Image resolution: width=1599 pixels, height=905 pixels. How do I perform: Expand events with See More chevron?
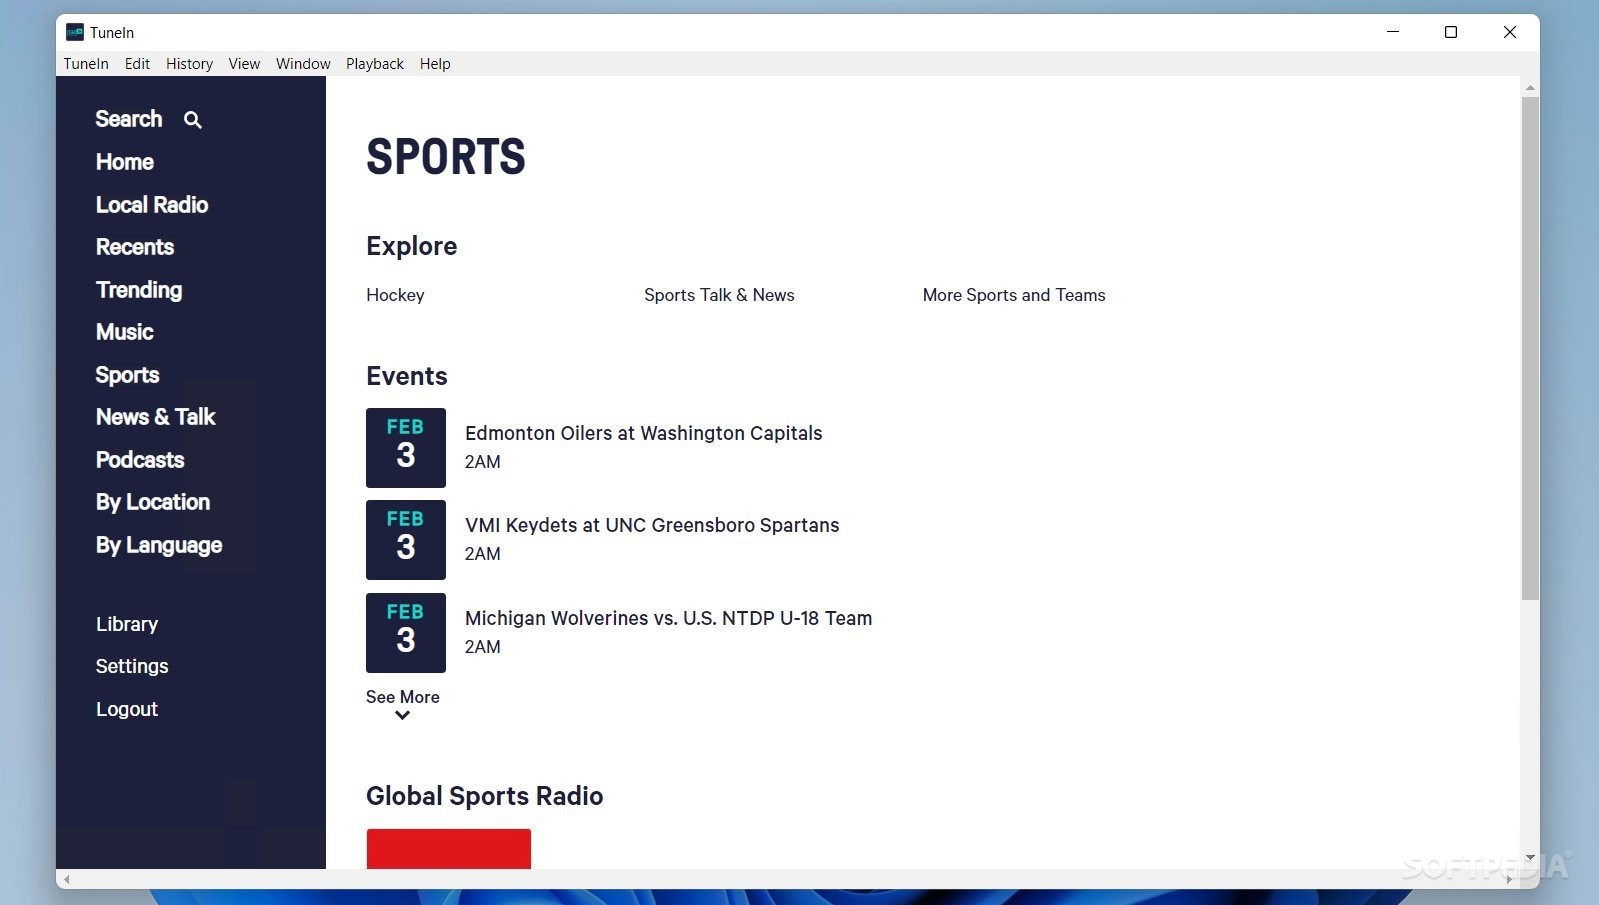point(402,715)
